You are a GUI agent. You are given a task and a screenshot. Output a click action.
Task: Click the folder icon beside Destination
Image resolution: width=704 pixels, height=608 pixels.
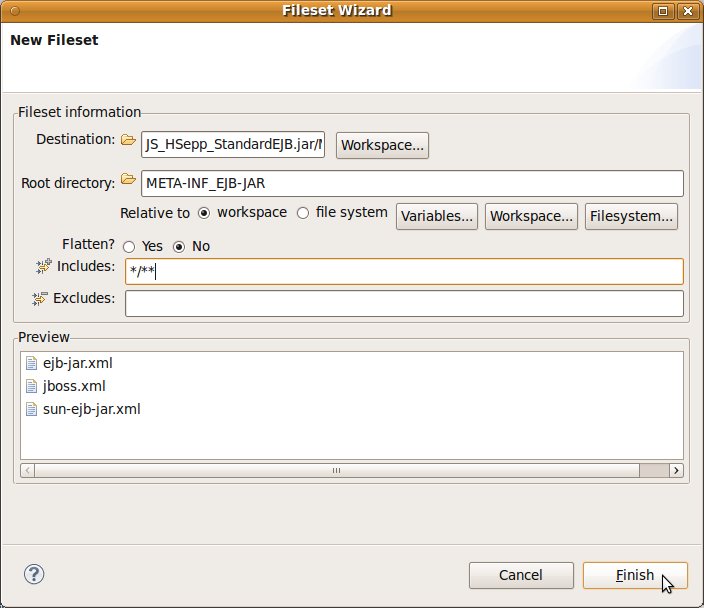pos(128,141)
